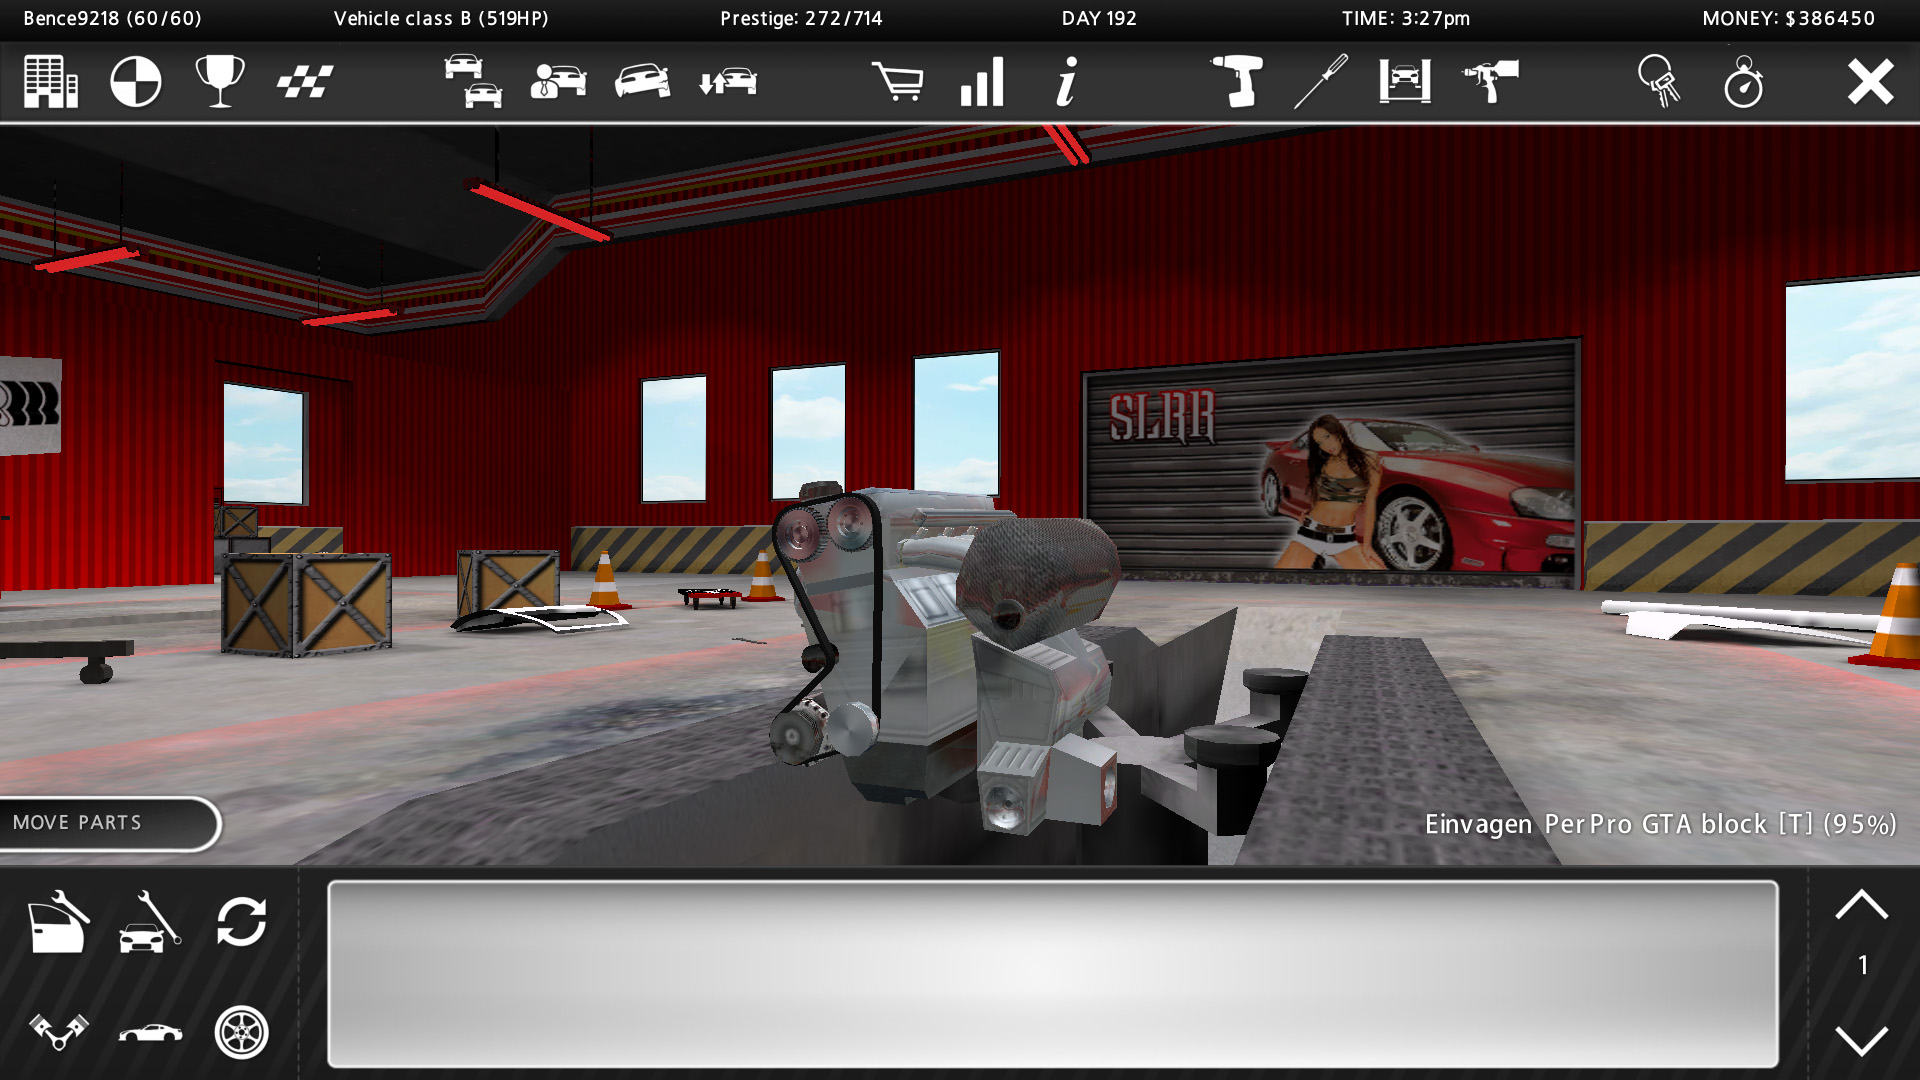1920x1080 pixels.
Task: Show vehicle statistics bar chart
Action: [982, 82]
